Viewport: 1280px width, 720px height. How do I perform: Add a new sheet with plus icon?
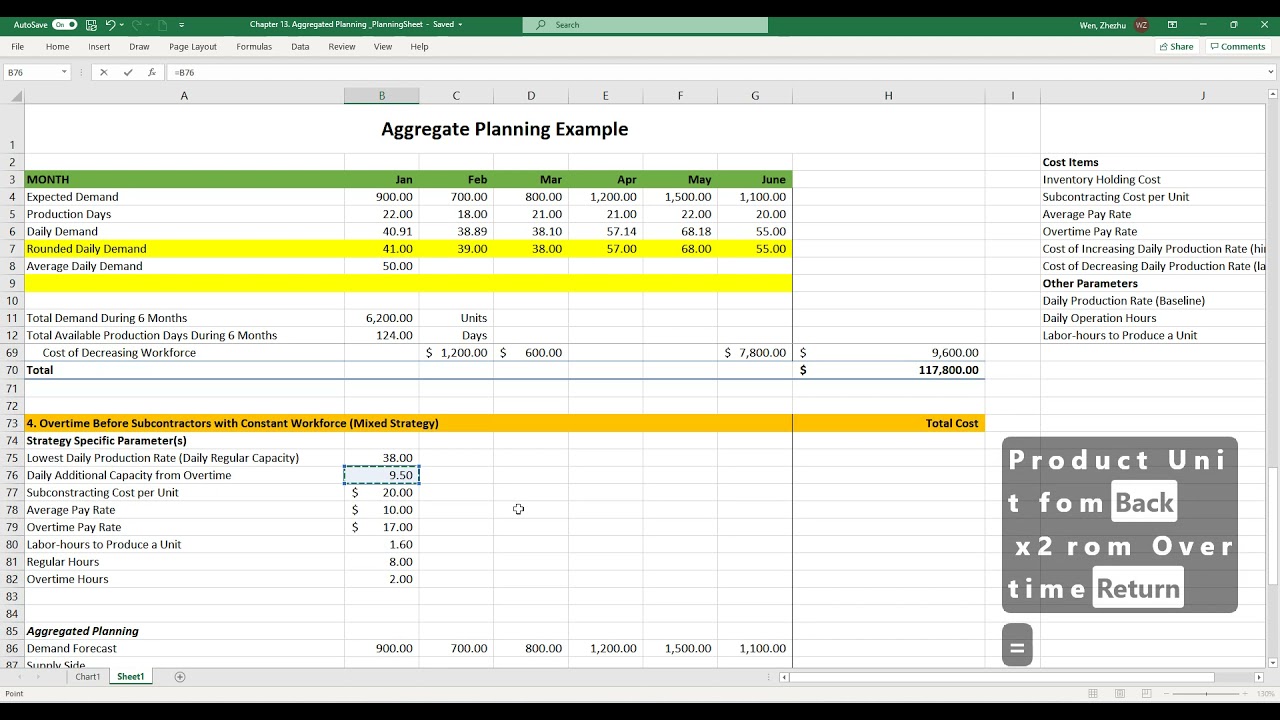click(180, 677)
